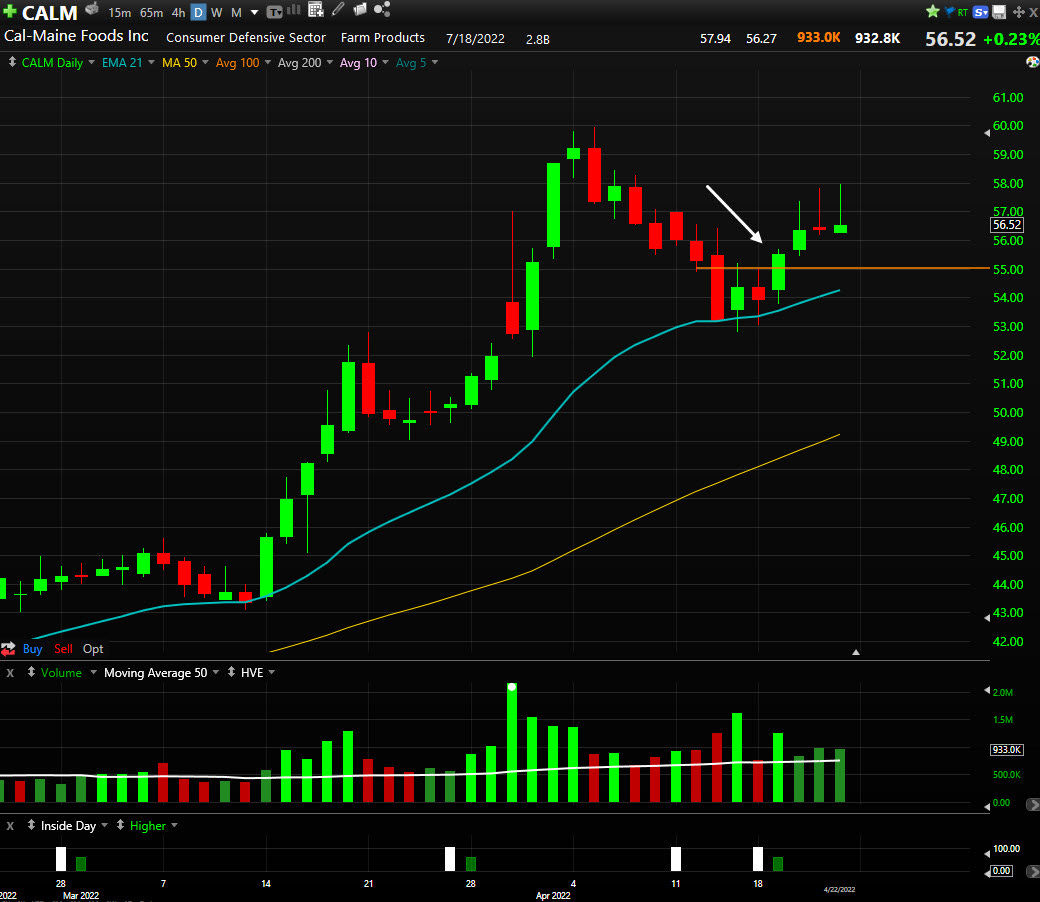Viewport: 1040px width, 902px height.
Task: Open the CALM Daily dropdown
Action: pyautogui.click(x=91, y=62)
